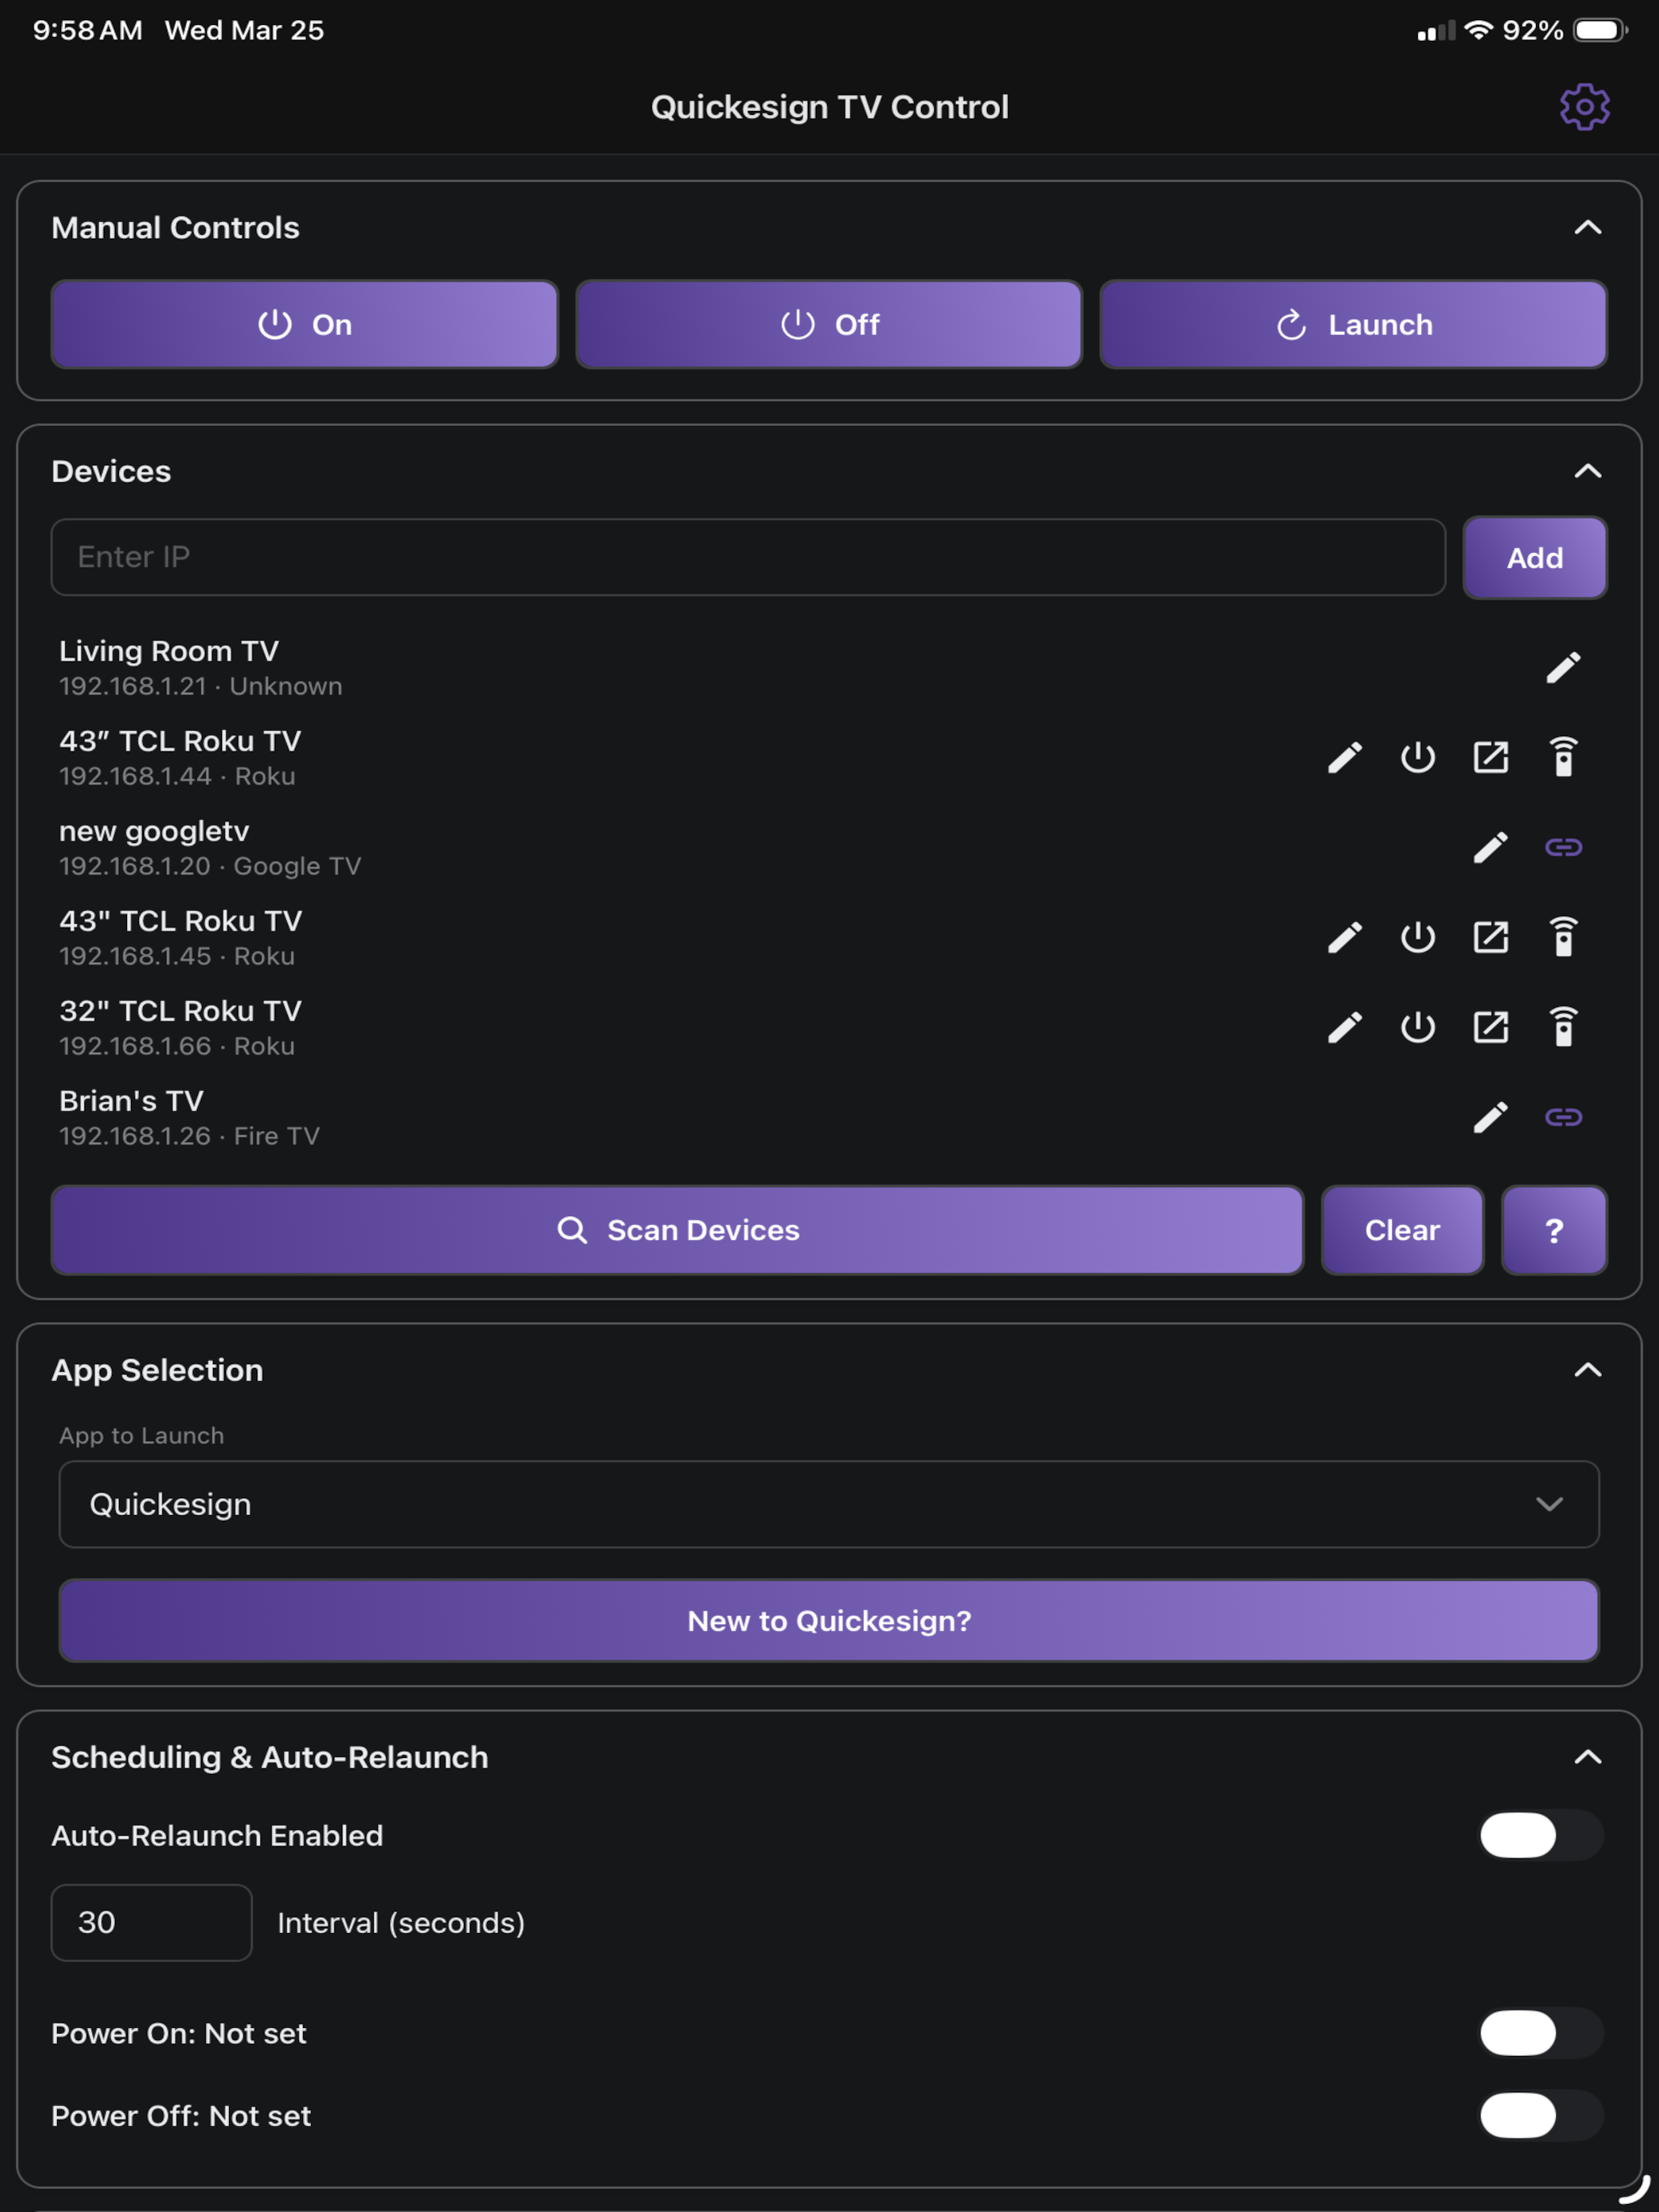Screen dimensions: 1659x2212
Task: Toggle power for 192.168.1.44 Roku TV
Action: click(1417, 758)
